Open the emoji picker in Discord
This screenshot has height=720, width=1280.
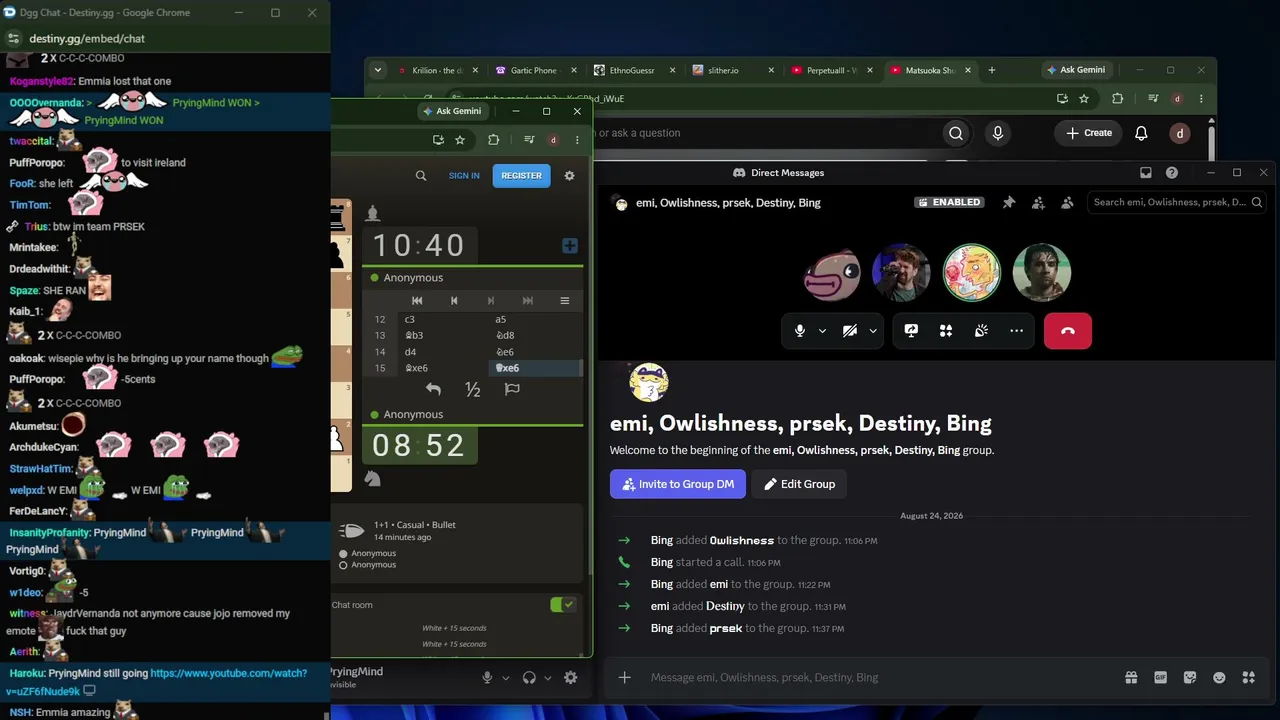(1219, 677)
